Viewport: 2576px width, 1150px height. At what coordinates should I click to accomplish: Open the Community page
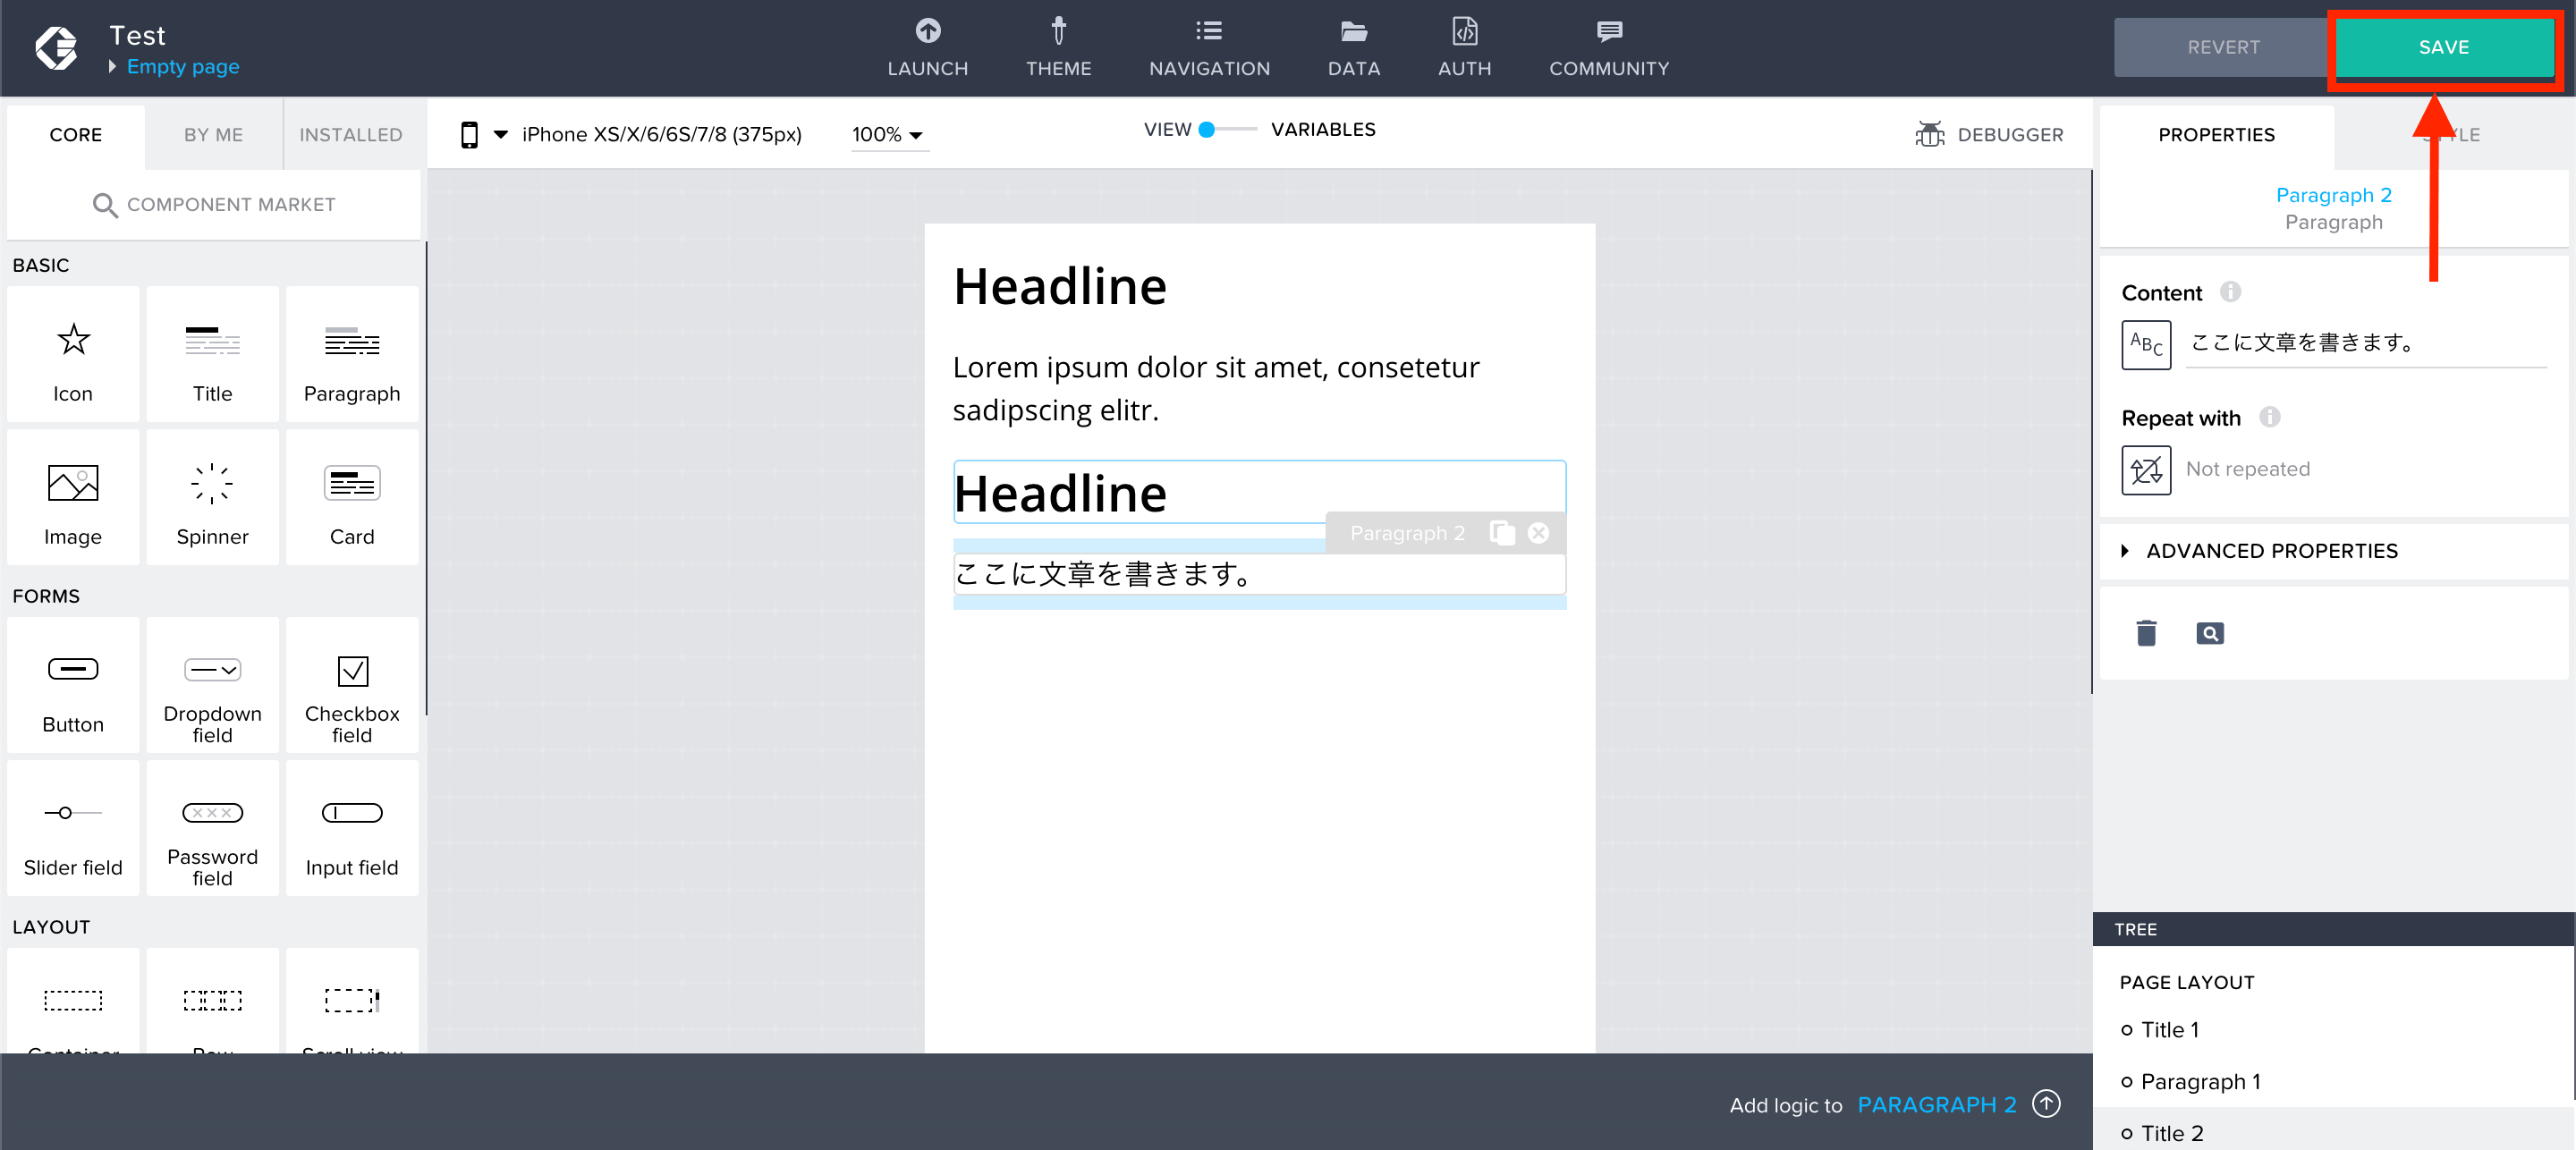pos(1609,47)
